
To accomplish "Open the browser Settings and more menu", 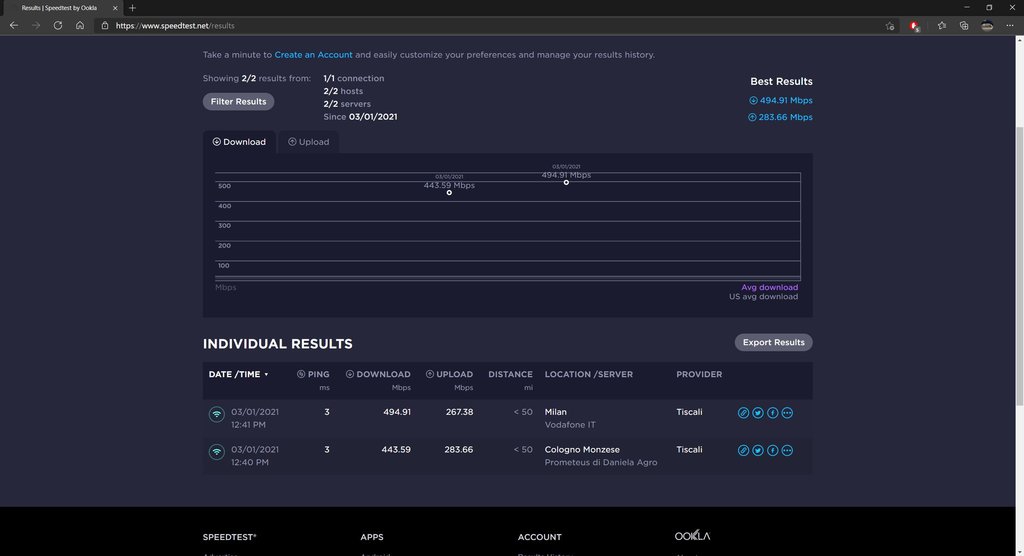I will click(1010, 25).
